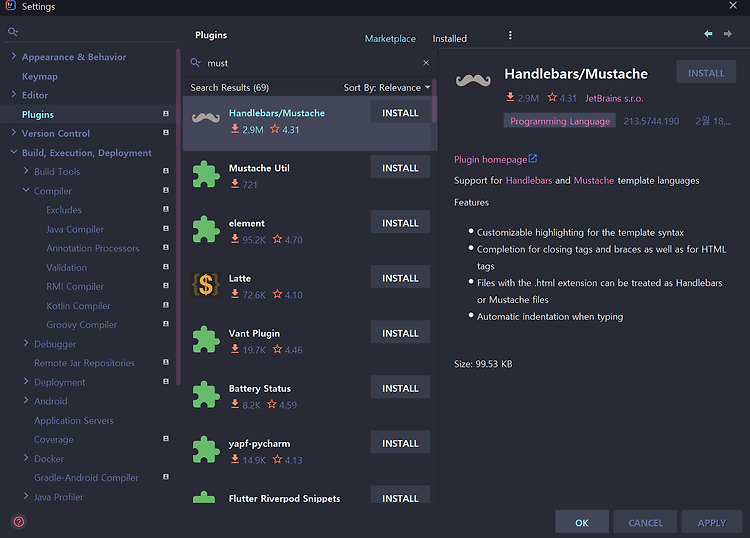Click the Mustache Util puzzle icon
Screen dimensions: 750x538
[206, 175]
